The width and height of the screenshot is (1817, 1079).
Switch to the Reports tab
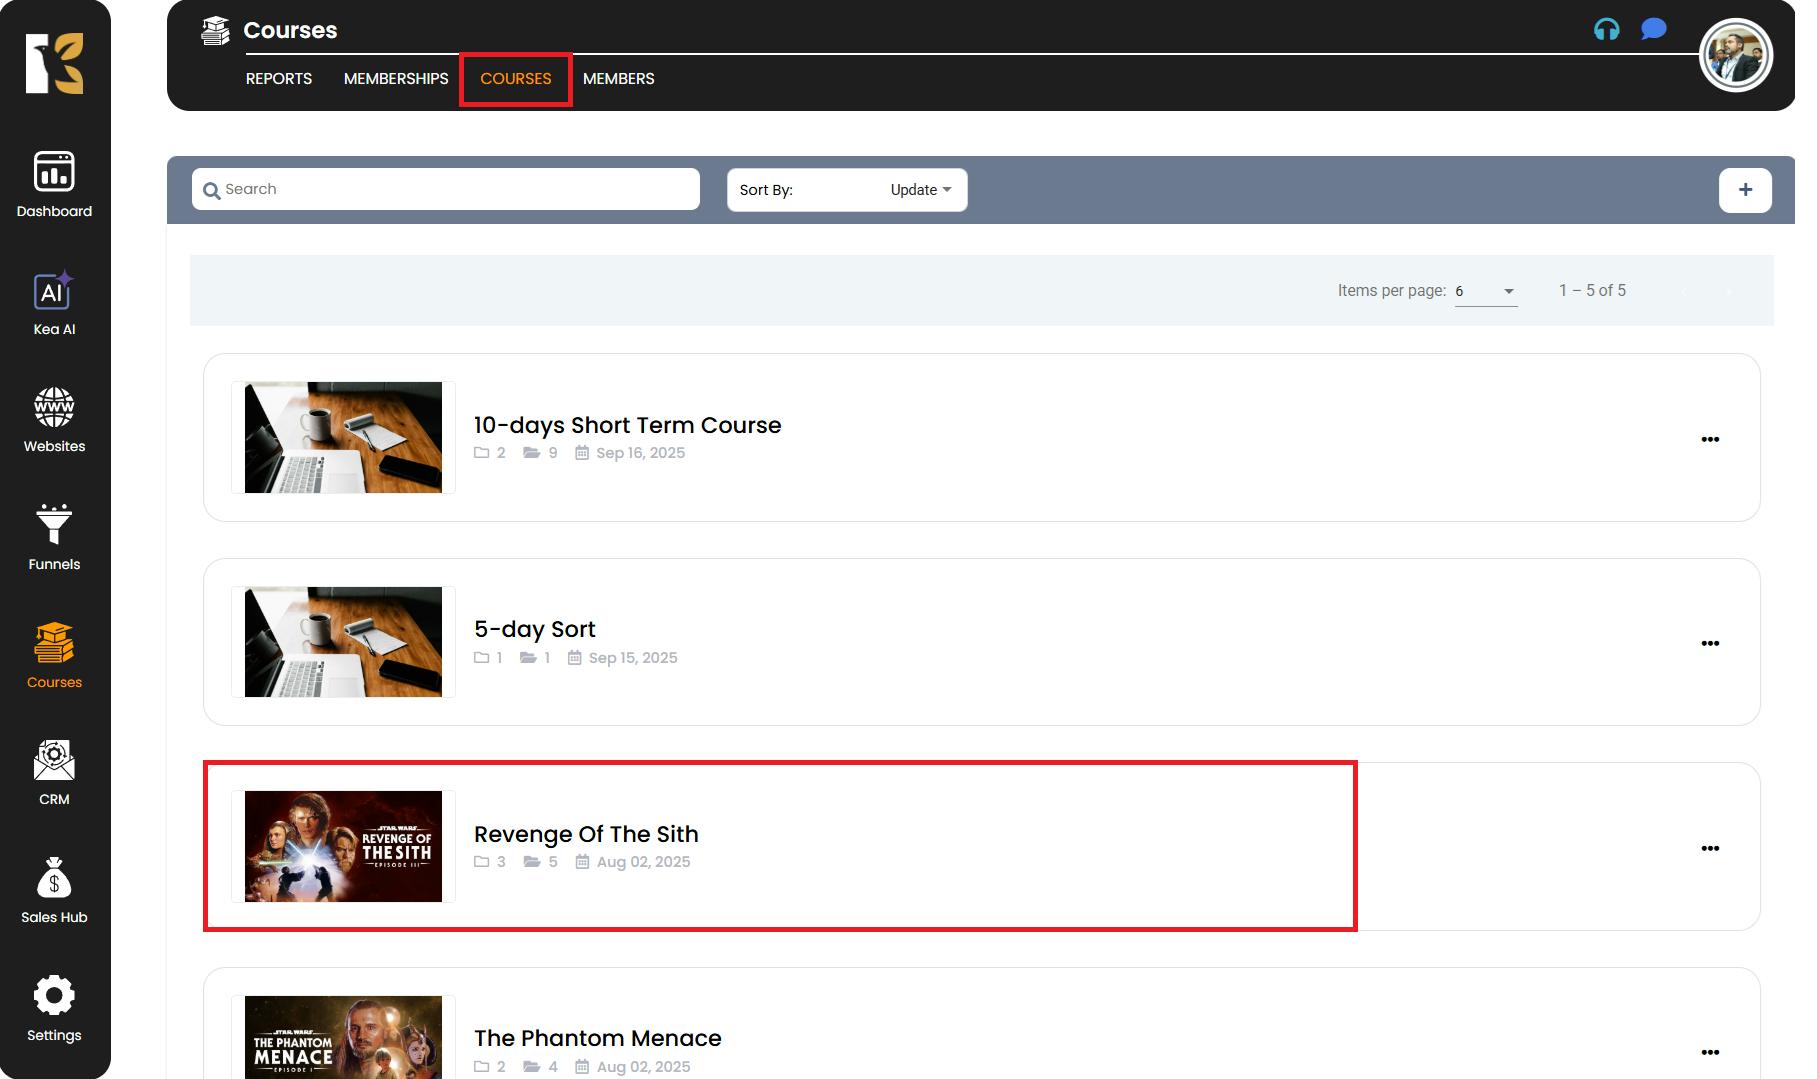279,79
